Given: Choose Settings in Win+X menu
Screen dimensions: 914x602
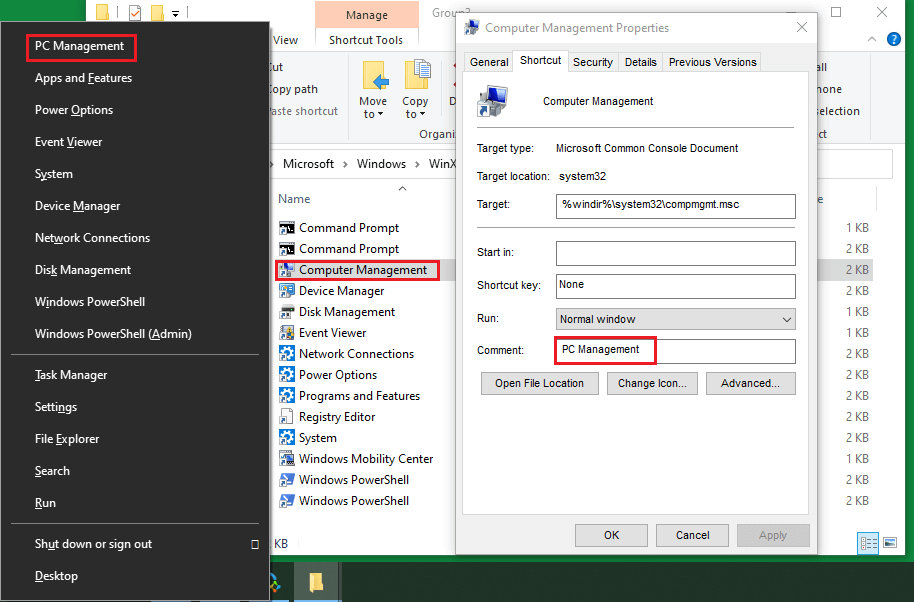Looking at the screenshot, I should click(x=56, y=407).
